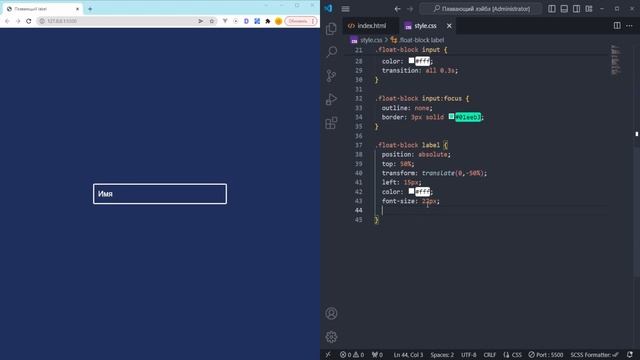
Task: Open color picker for #fff on line 28
Action: [x=411, y=60]
